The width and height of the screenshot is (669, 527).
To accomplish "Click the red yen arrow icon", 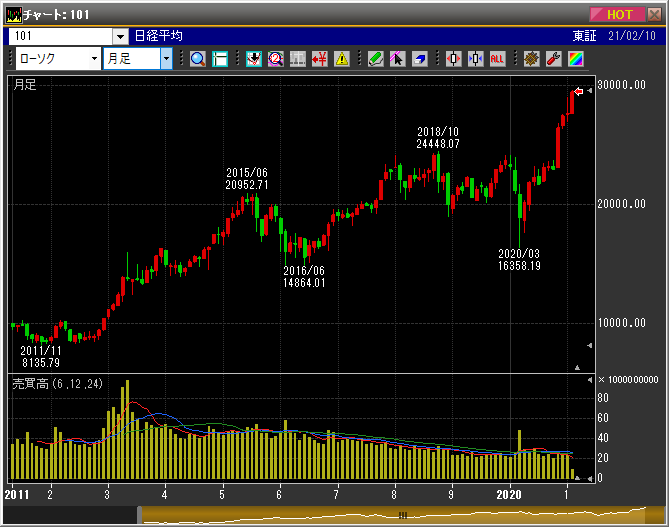I will (320, 59).
